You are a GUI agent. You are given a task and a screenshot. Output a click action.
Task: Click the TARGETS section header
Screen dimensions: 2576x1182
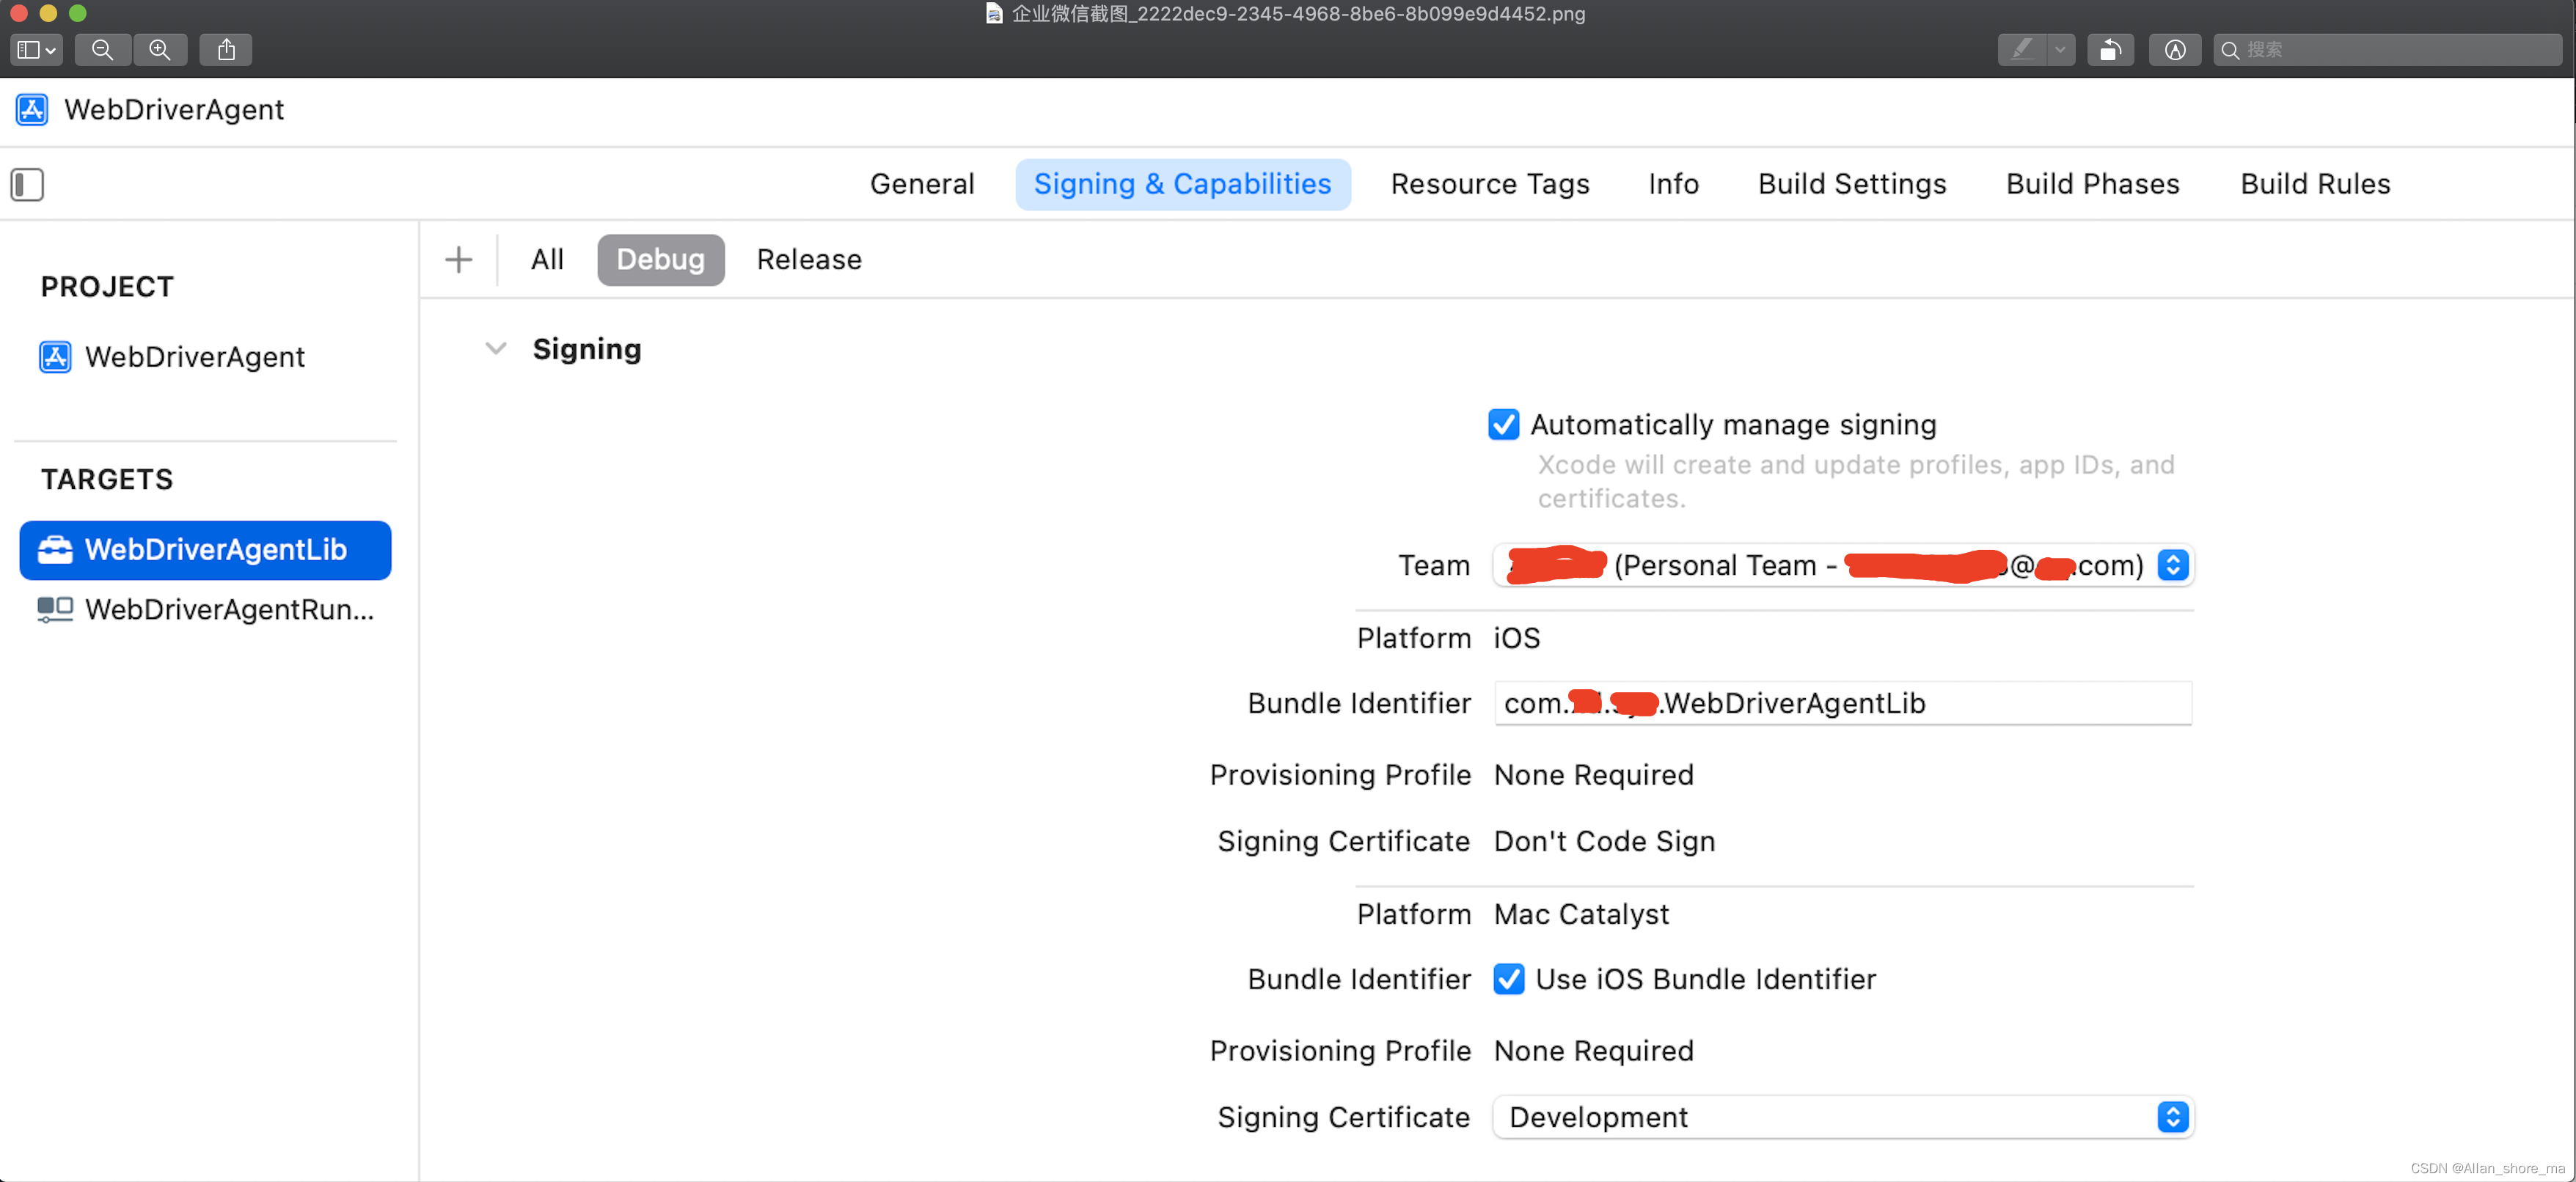click(107, 480)
